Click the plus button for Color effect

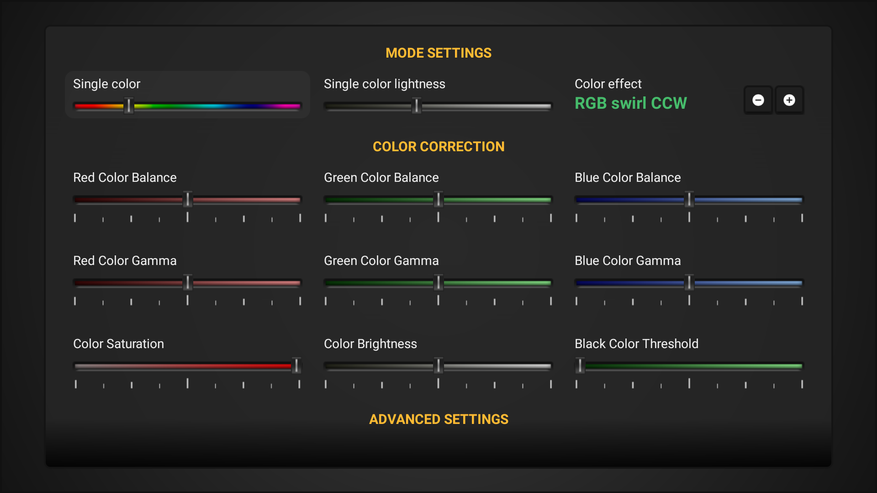[x=789, y=100]
